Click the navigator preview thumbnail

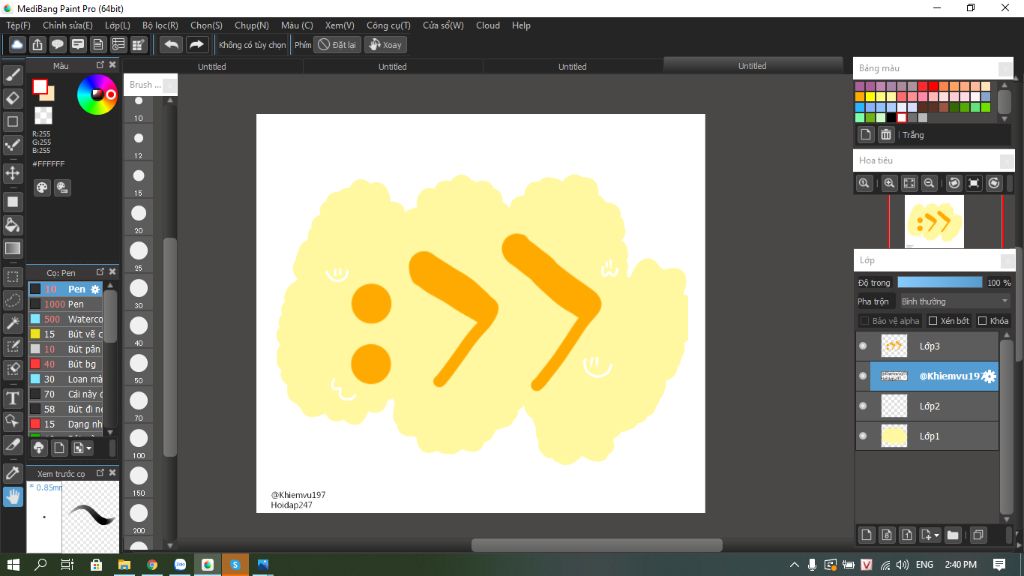934,222
